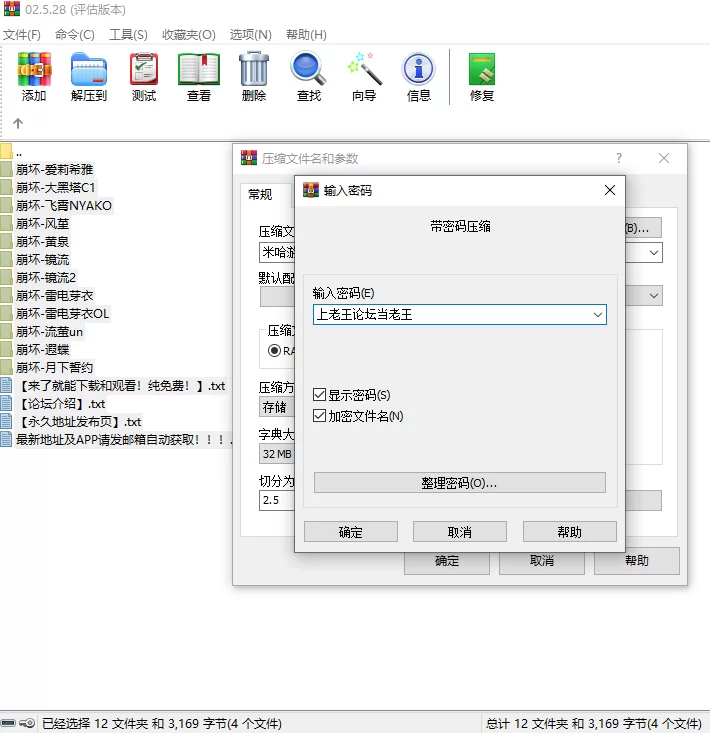Select the 崩坏-遐蝶 folder

[x=43, y=350]
